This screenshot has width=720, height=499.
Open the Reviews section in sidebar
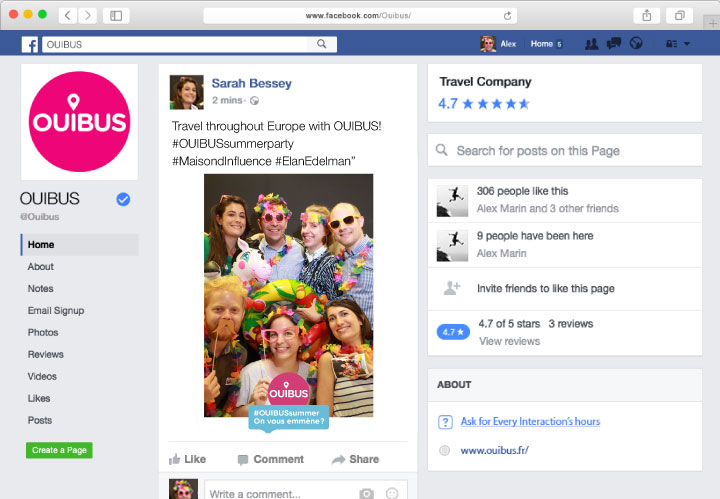click(x=45, y=354)
